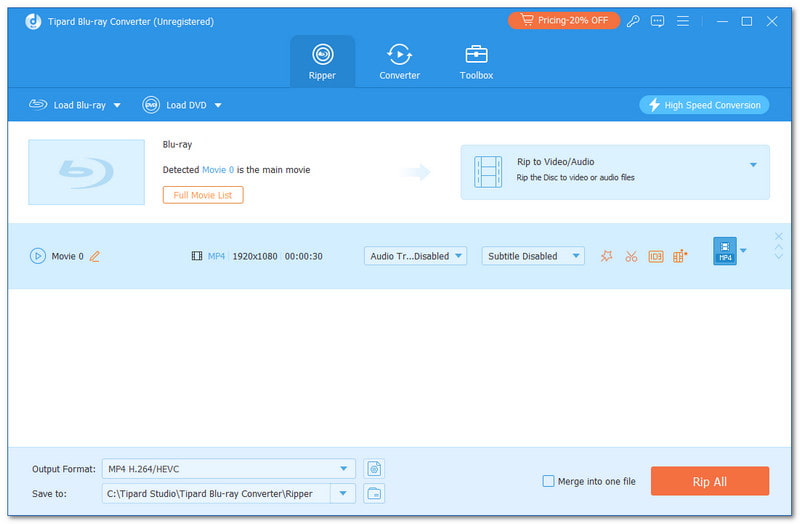
Task: Open the Audio Track Disabled dropdown
Action: [415, 256]
